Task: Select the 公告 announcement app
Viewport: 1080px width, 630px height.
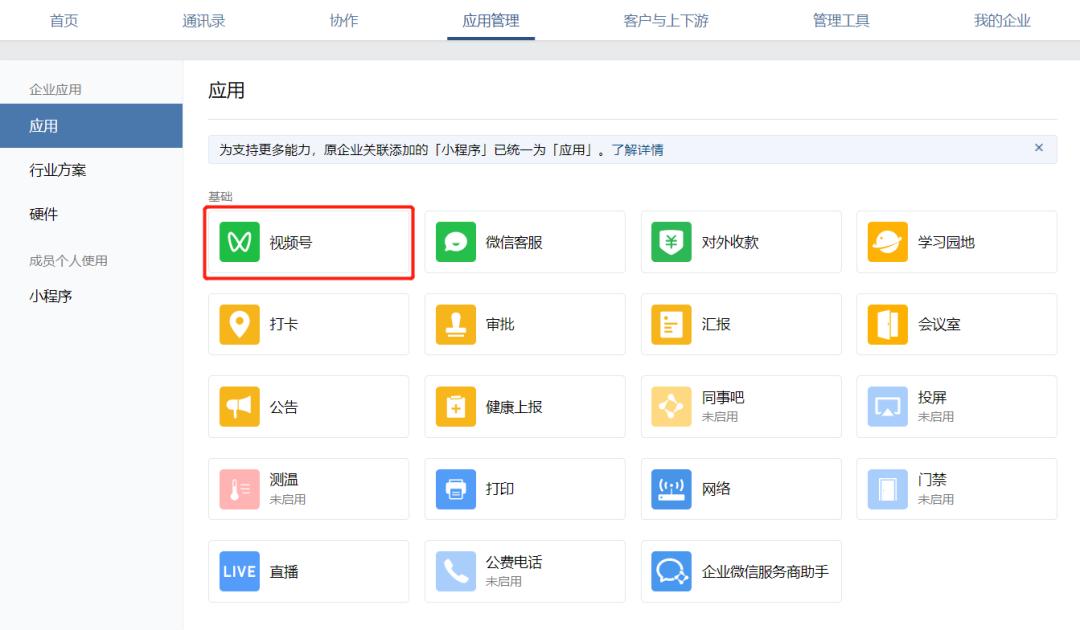Action: point(308,406)
